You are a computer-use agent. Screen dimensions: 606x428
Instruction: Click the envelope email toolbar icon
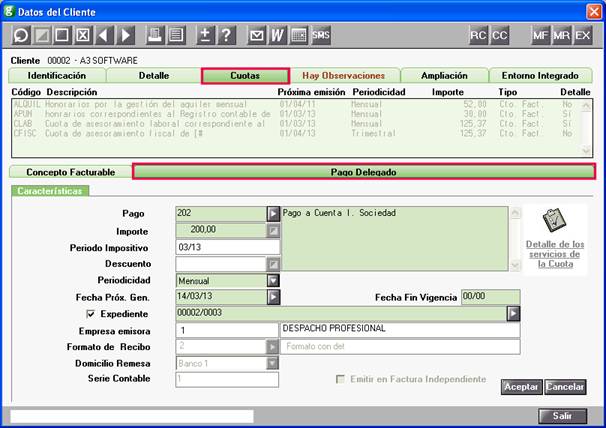(257, 36)
